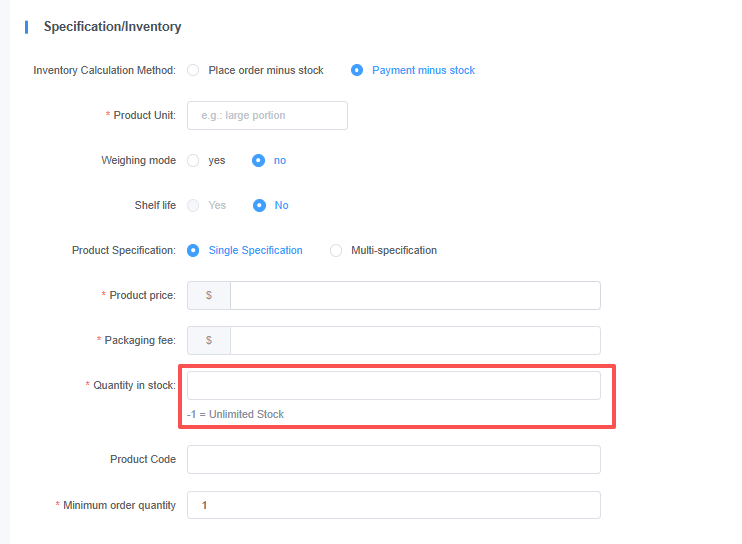Click the dollar prefix of Product price
The image size is (742, 544).
click(x=209, y=296)
